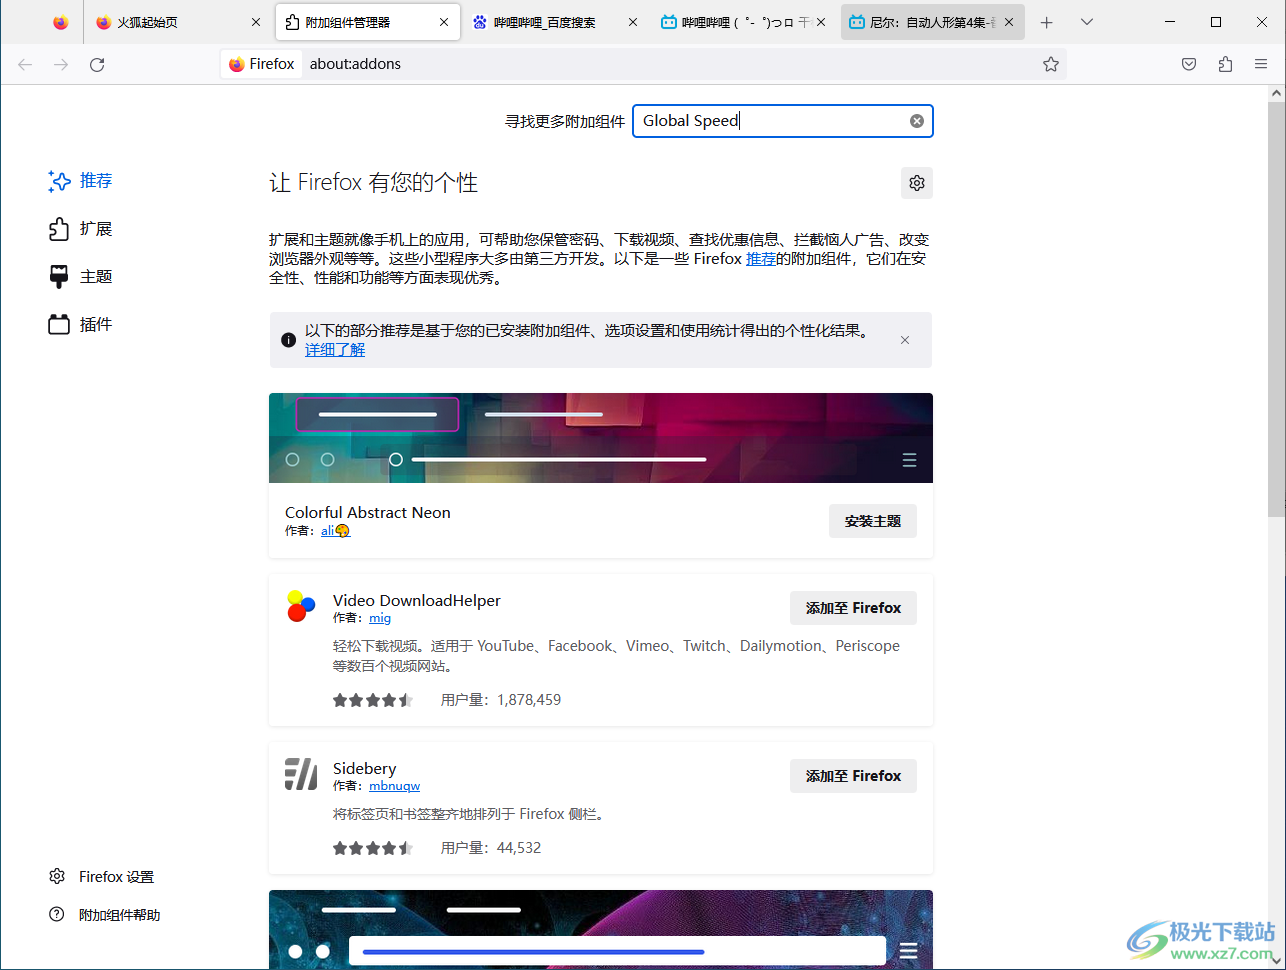Click the Colorful Abstract Neon theme preview
1286x970 pixels.
pos(601,438)
